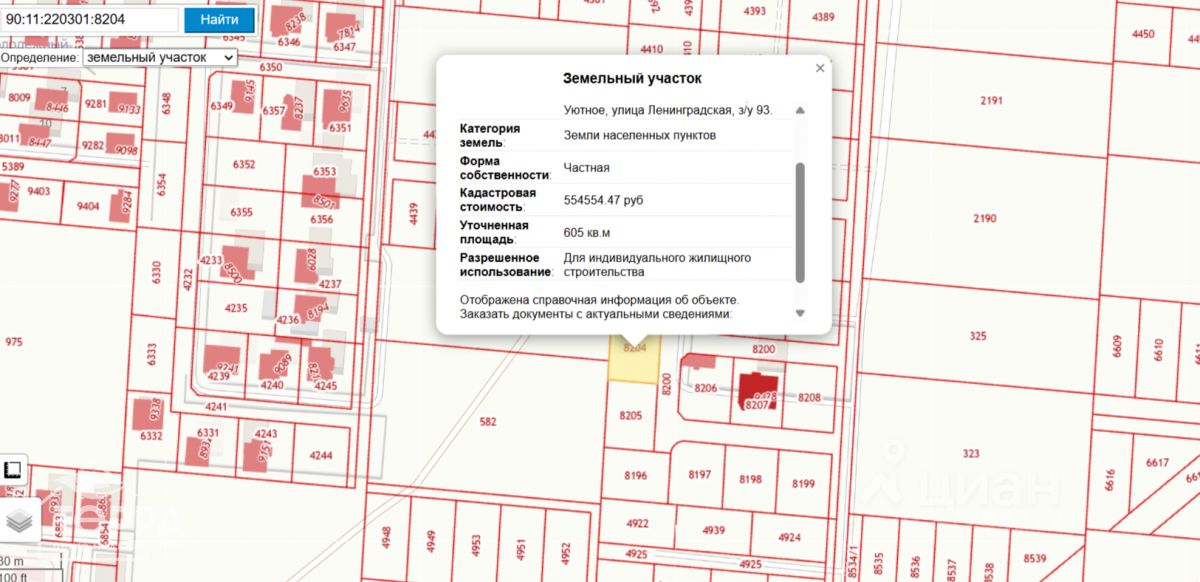Click parcel 4235 on the map

coord(236,308)
